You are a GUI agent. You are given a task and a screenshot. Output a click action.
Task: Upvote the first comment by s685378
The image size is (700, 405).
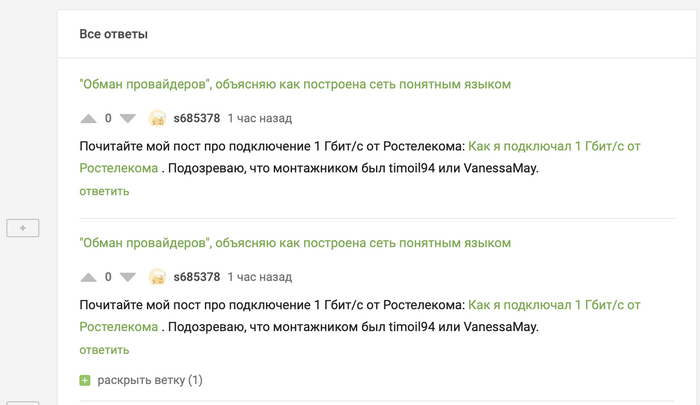[x=89, y=118]
